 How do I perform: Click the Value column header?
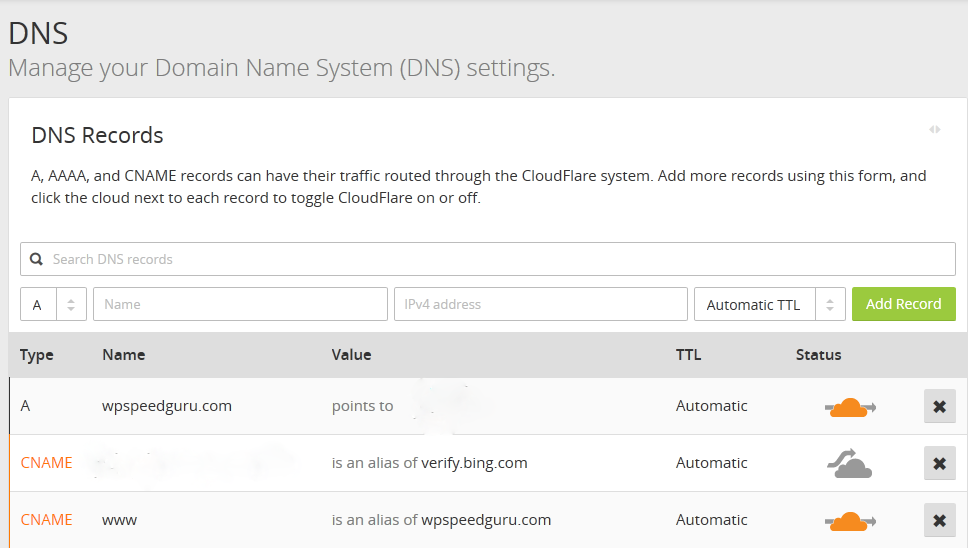point(351,355)
